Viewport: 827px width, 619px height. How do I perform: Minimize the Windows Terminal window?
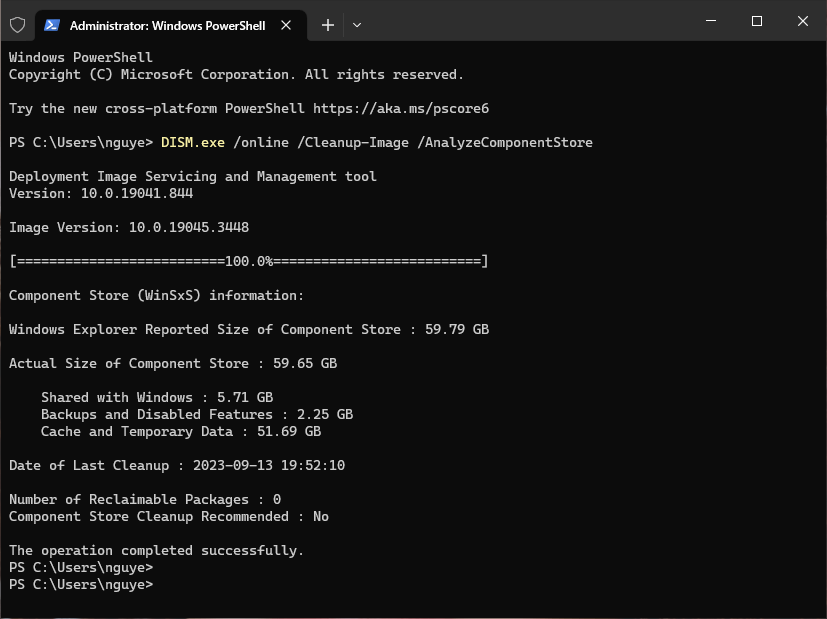(x=711, y=21)
